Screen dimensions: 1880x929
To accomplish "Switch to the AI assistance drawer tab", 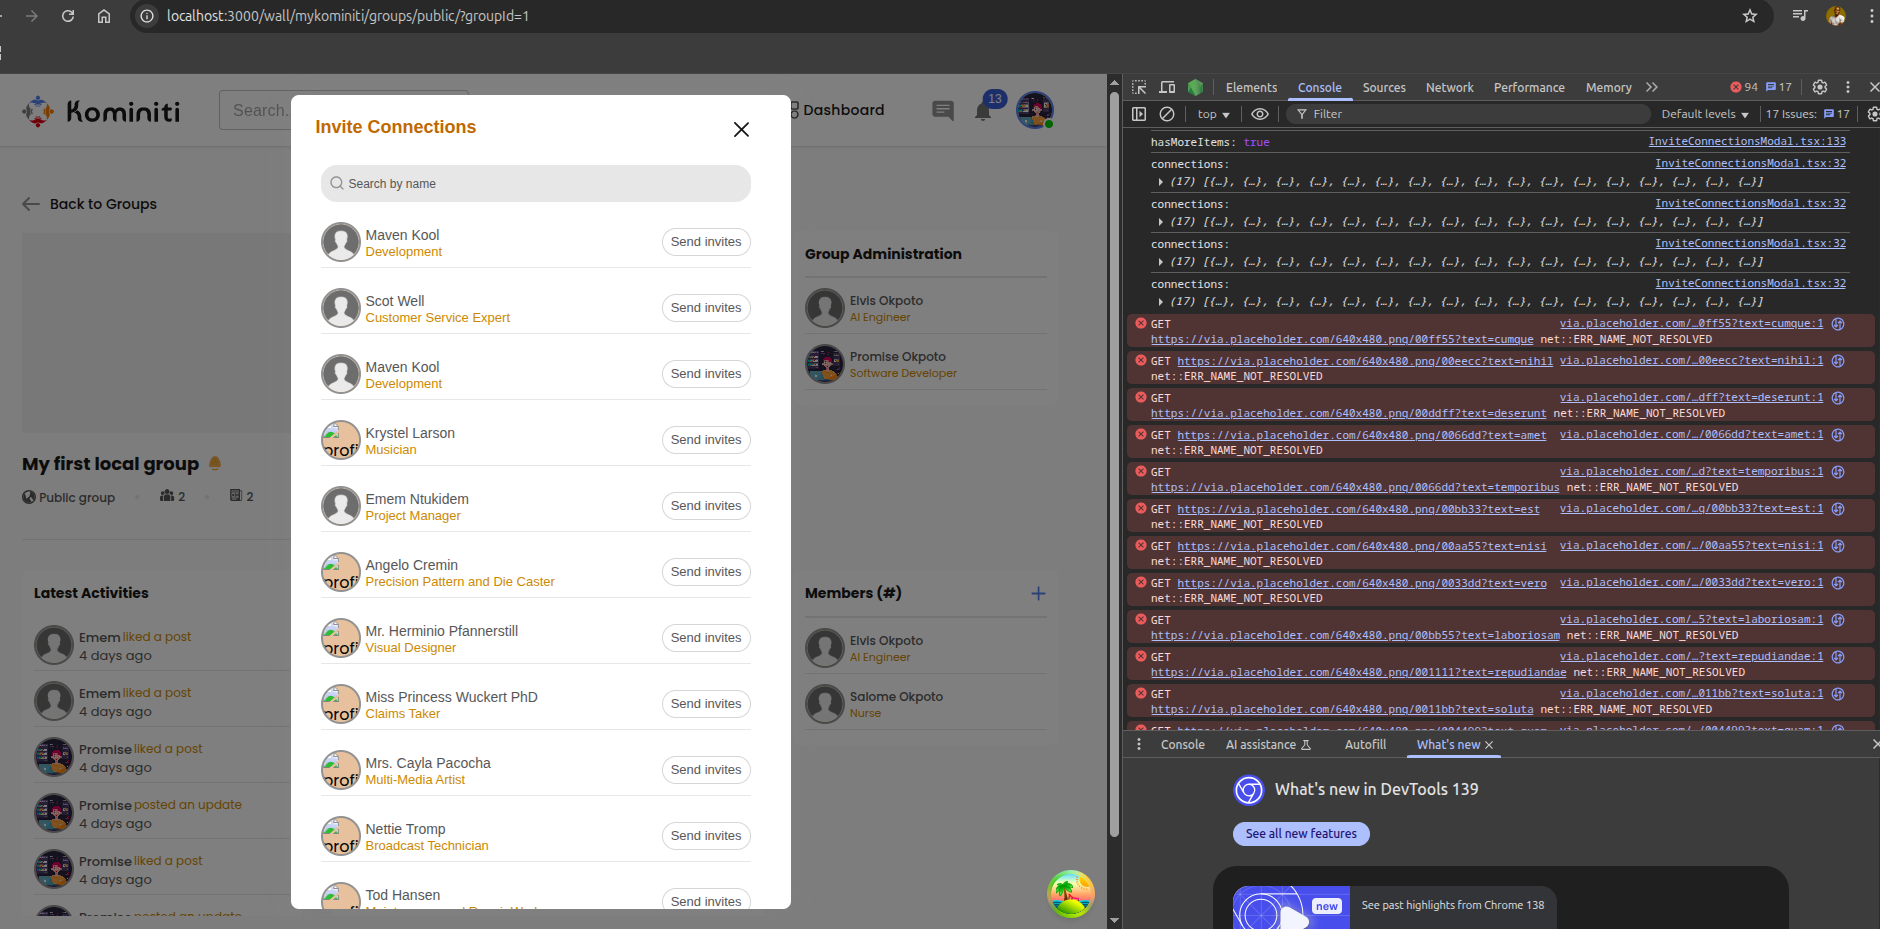I will pyautogui.click(x=1267, y=744).
